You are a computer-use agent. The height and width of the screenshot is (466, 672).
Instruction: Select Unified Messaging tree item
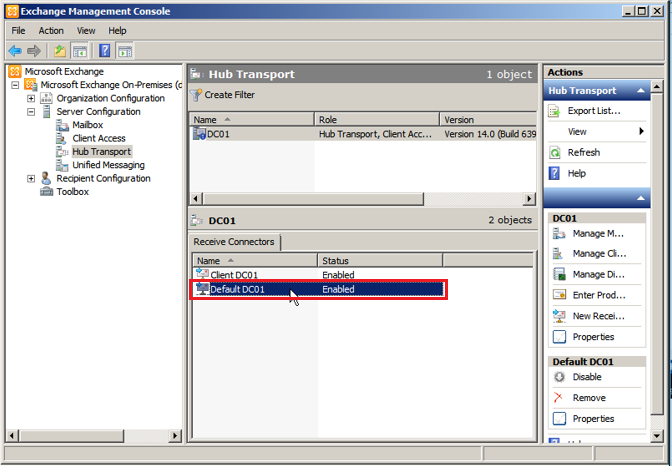108,165
